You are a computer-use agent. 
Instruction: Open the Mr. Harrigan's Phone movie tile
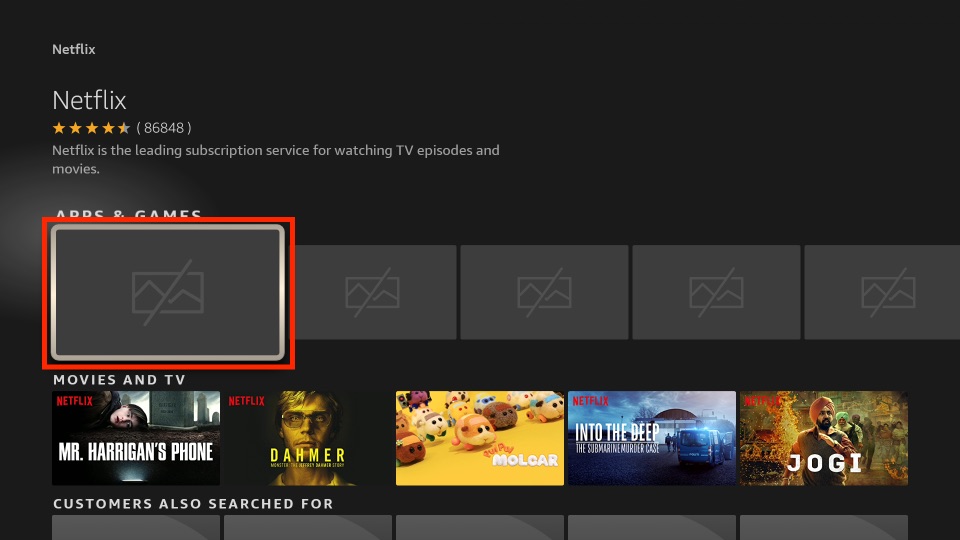pyautogui.click(x=136, y=438)
